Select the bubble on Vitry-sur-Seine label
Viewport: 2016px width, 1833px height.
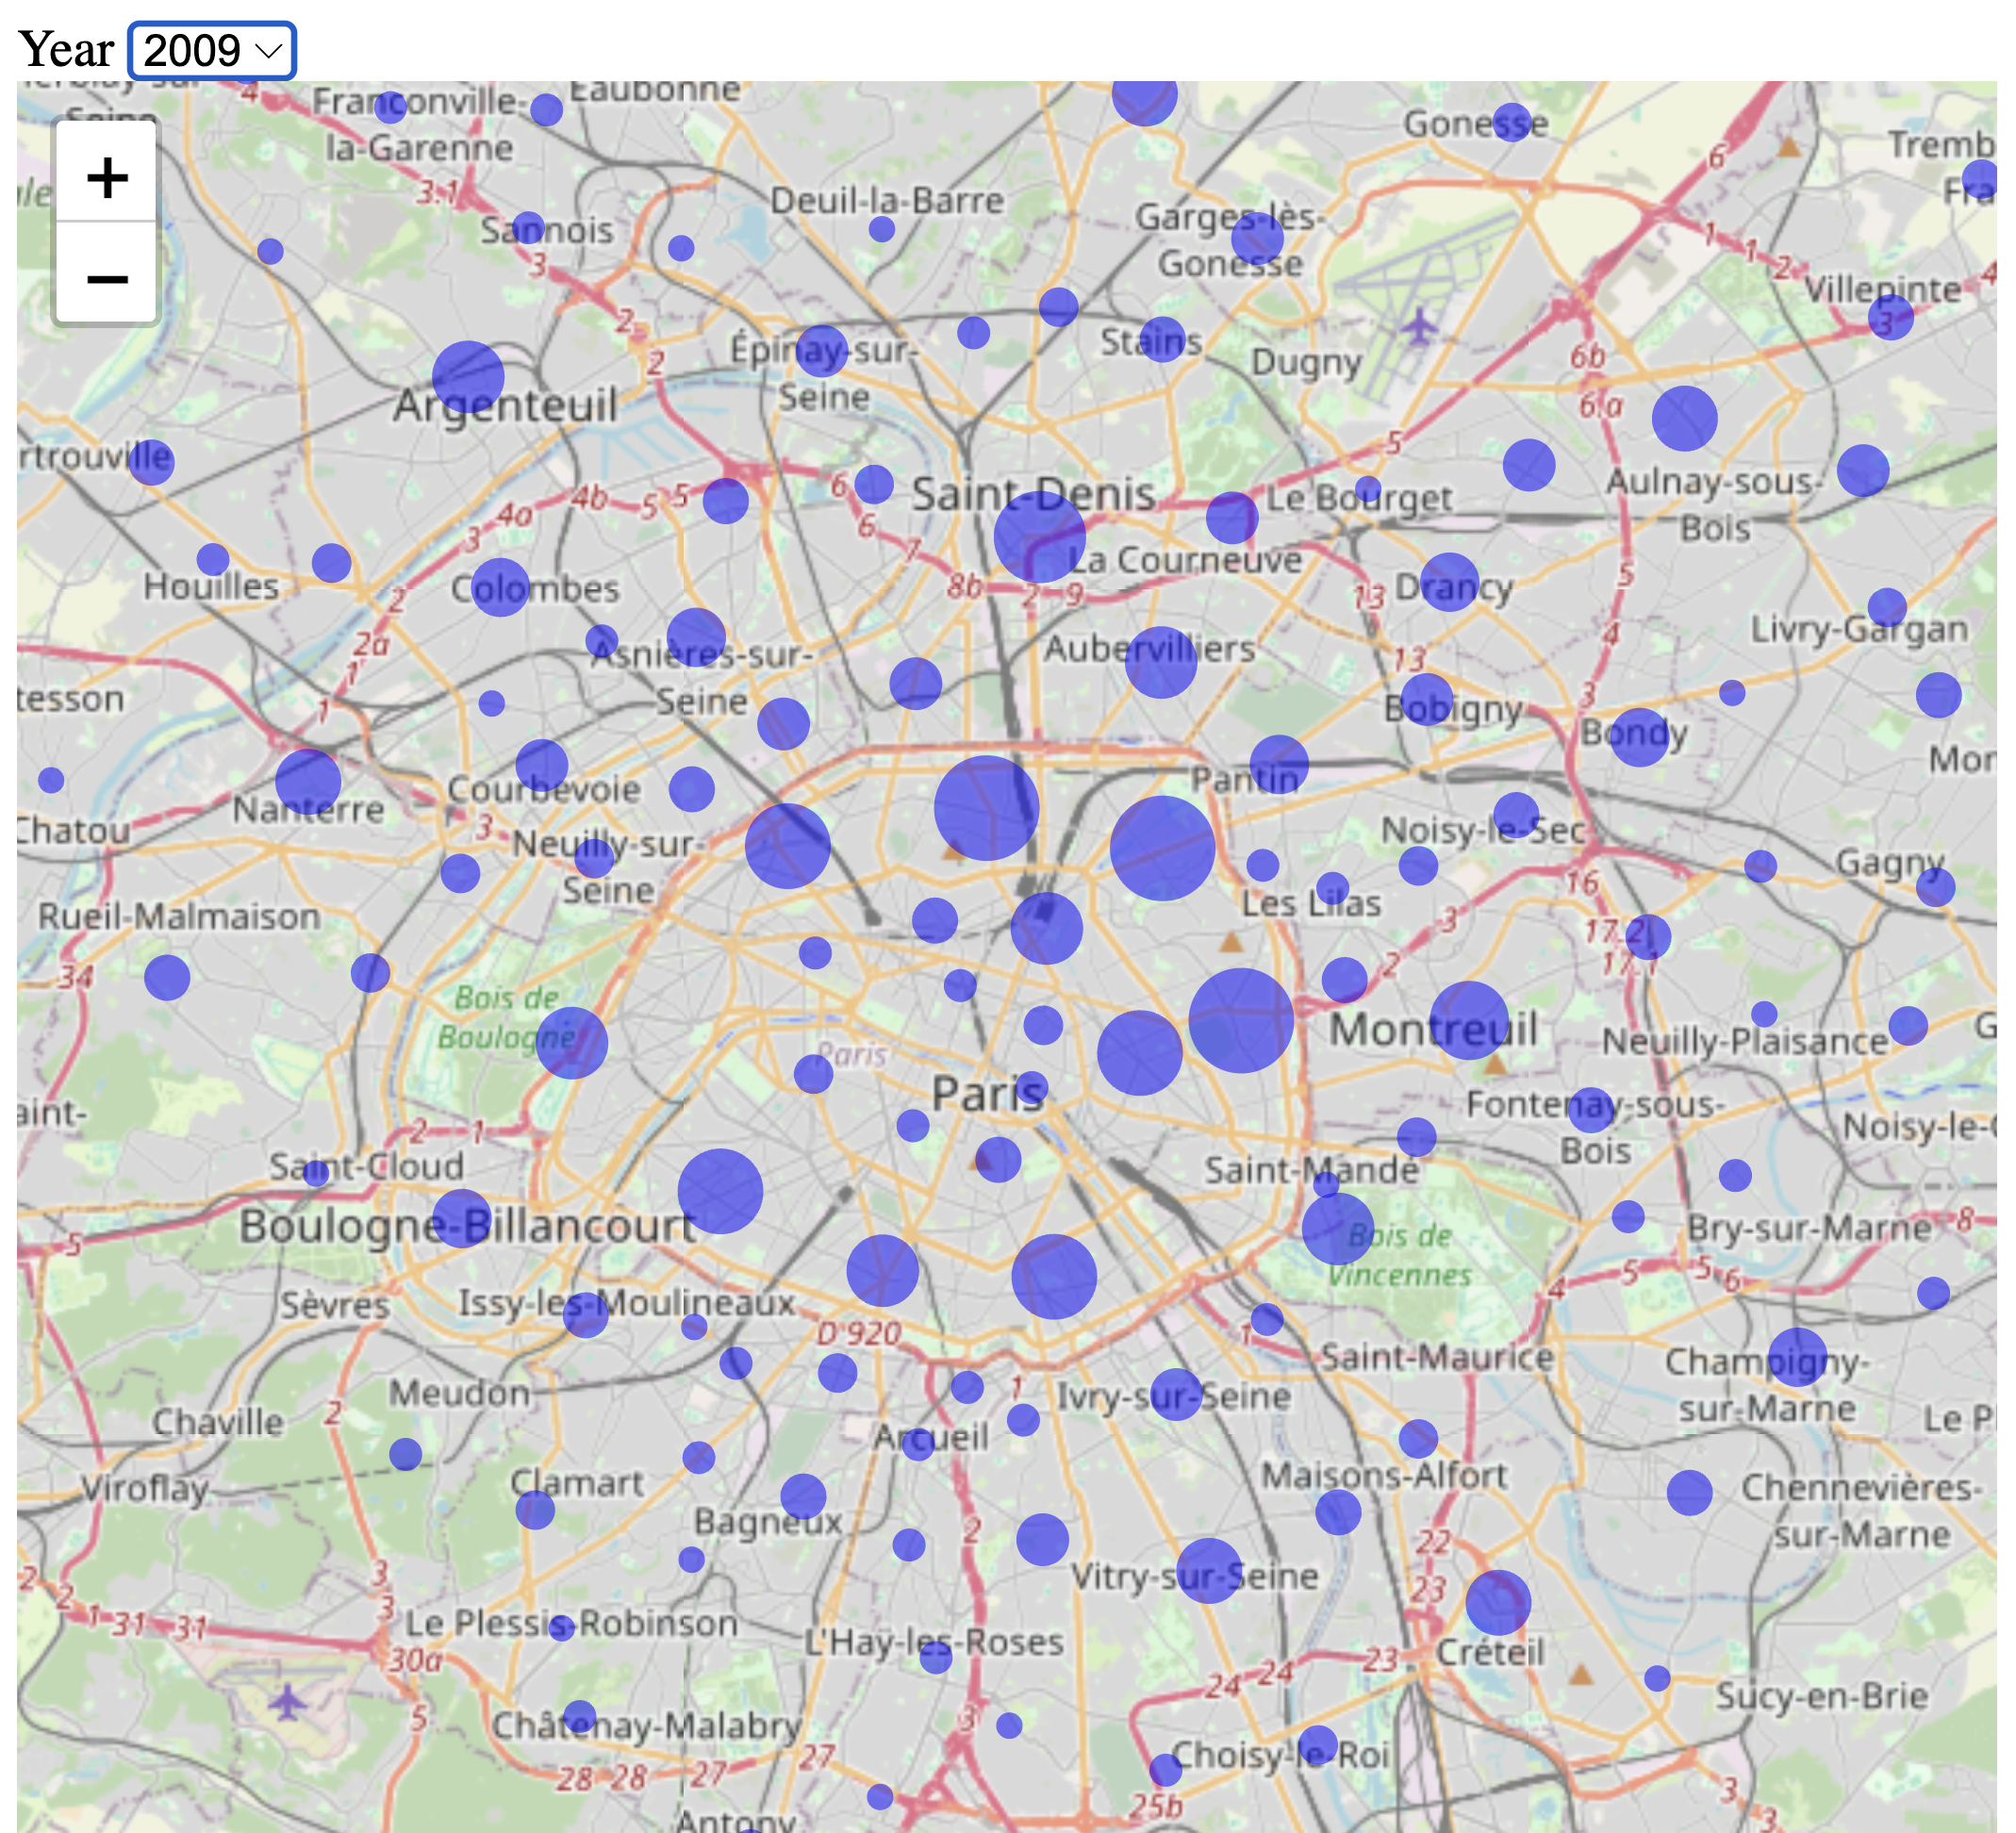(1208, 1570)
